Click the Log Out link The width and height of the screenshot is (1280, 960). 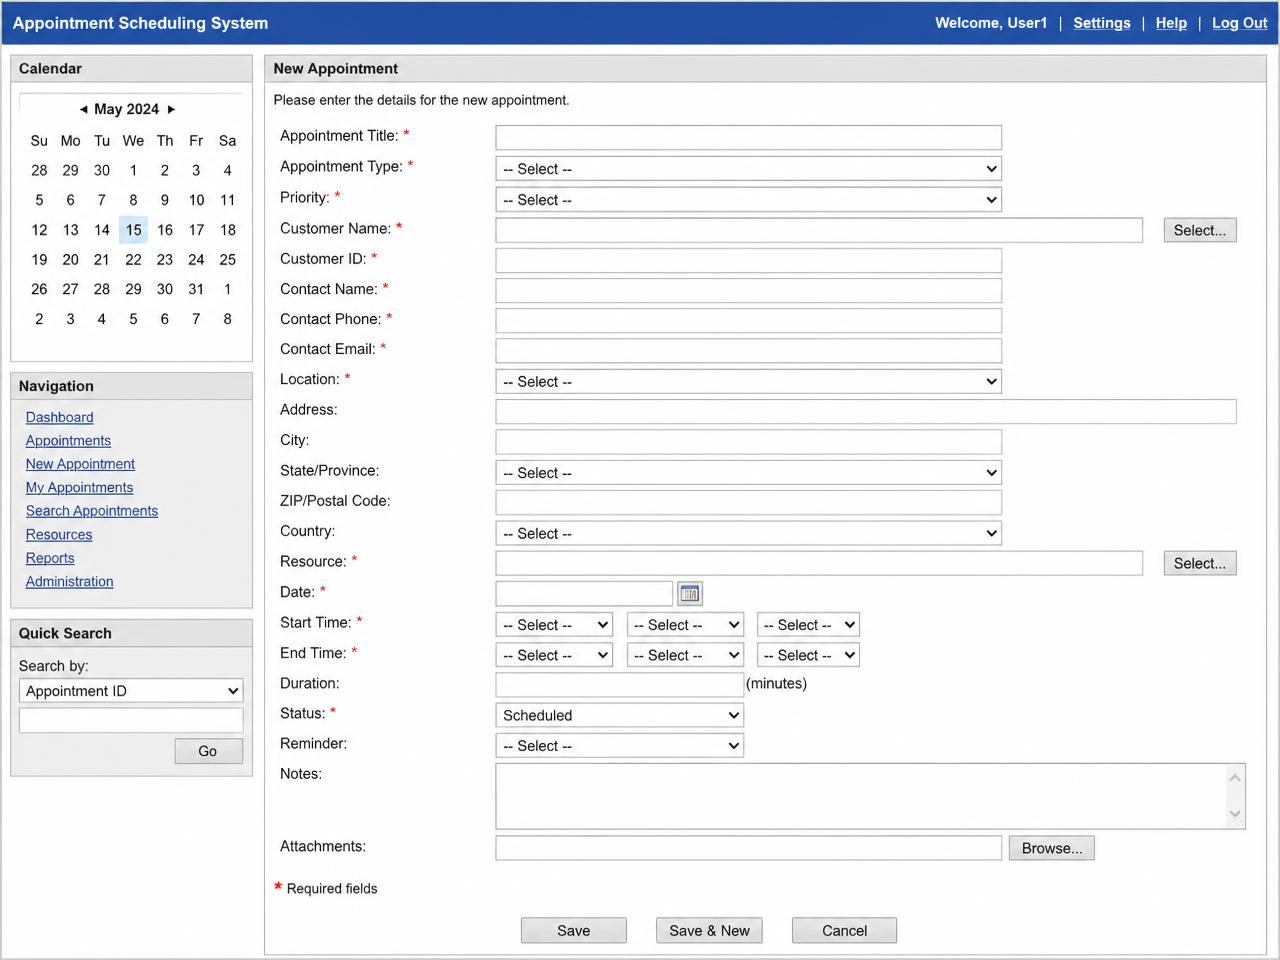[x=1239, y=23]
